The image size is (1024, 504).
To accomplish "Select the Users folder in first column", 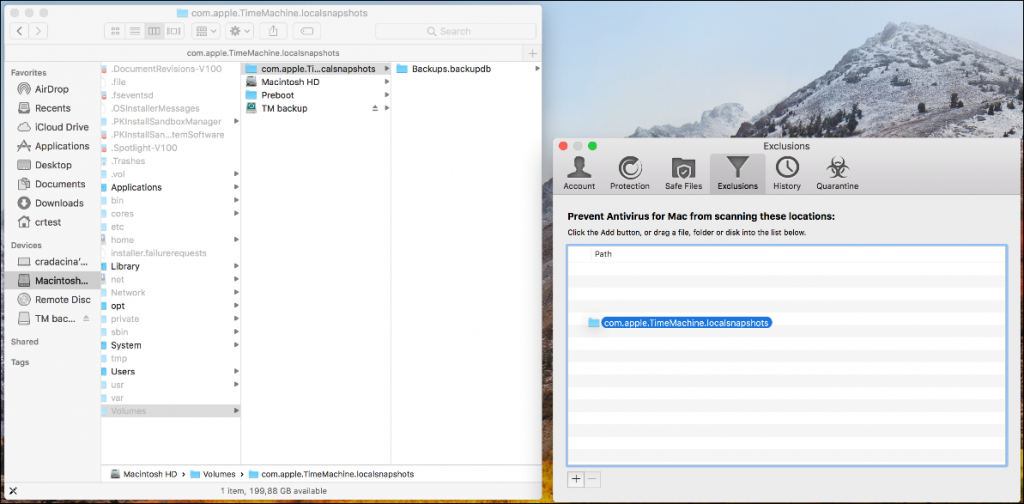I will point(123,371).
